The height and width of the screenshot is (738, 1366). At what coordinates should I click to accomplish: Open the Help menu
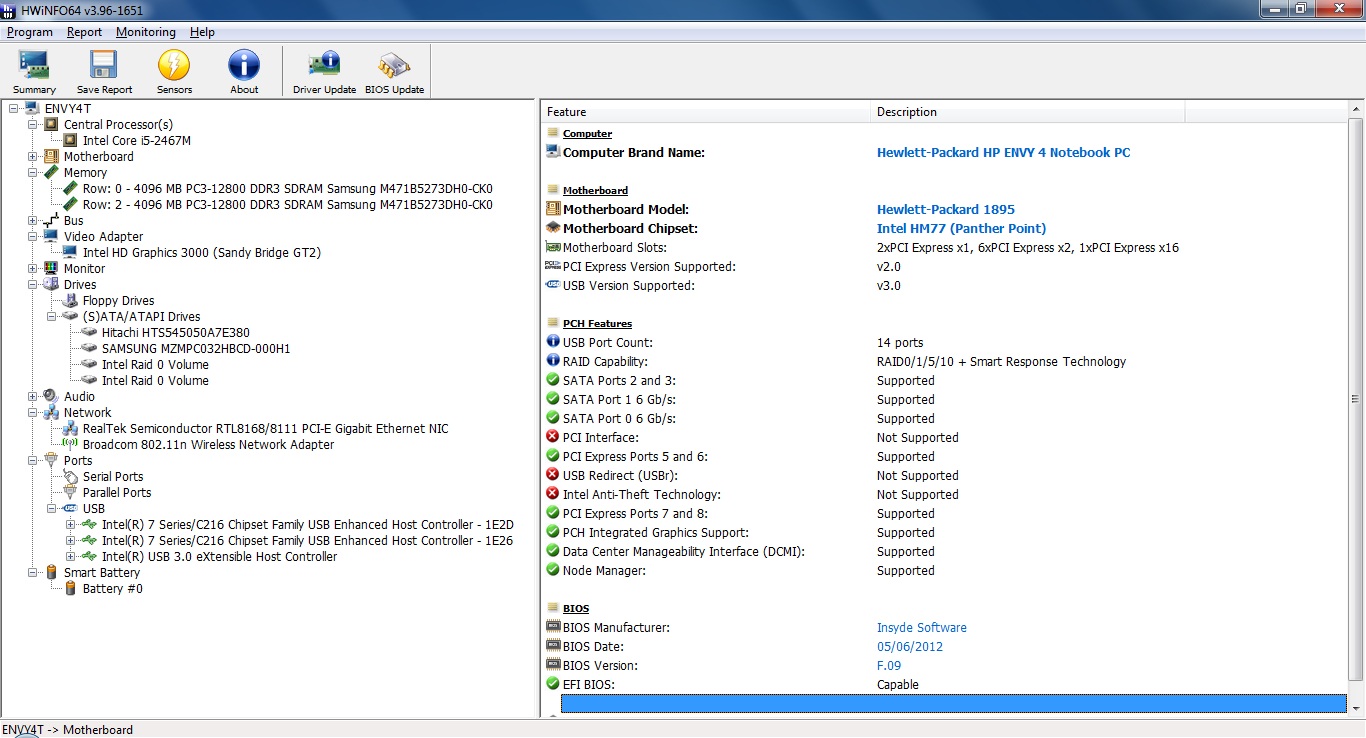[202, 32]
